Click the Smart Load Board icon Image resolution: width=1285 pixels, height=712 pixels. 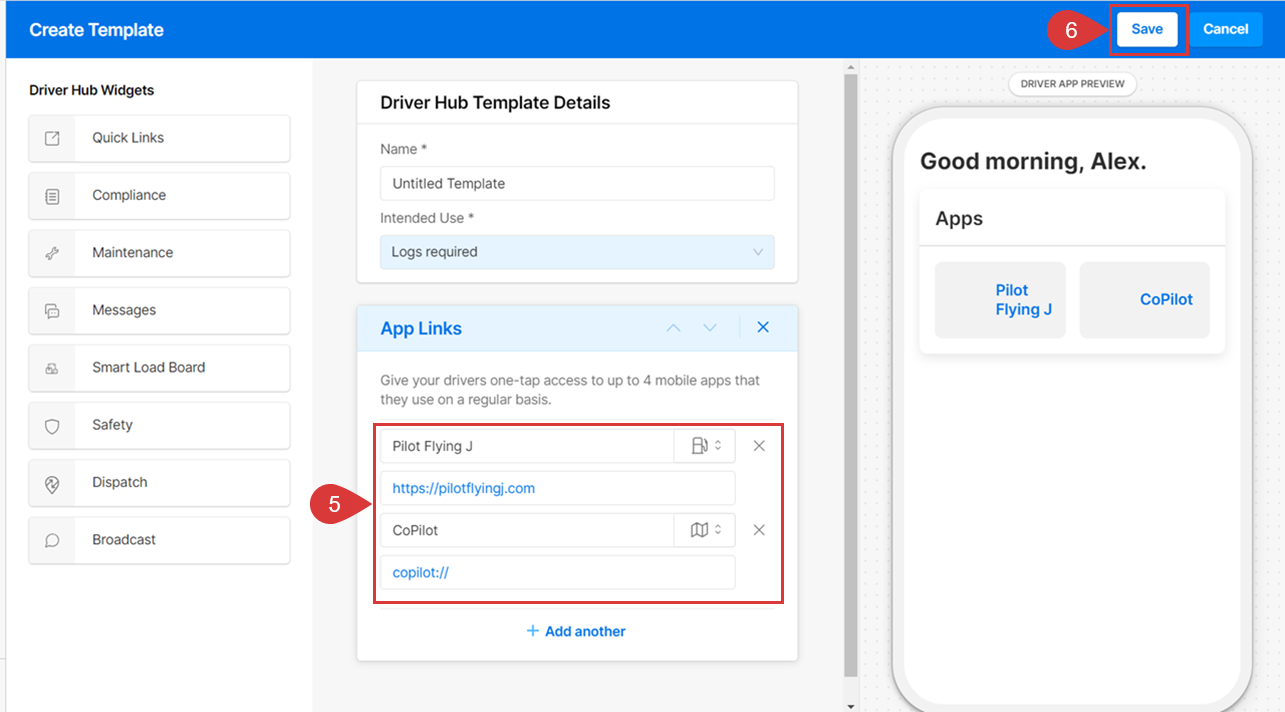[52, 368]
